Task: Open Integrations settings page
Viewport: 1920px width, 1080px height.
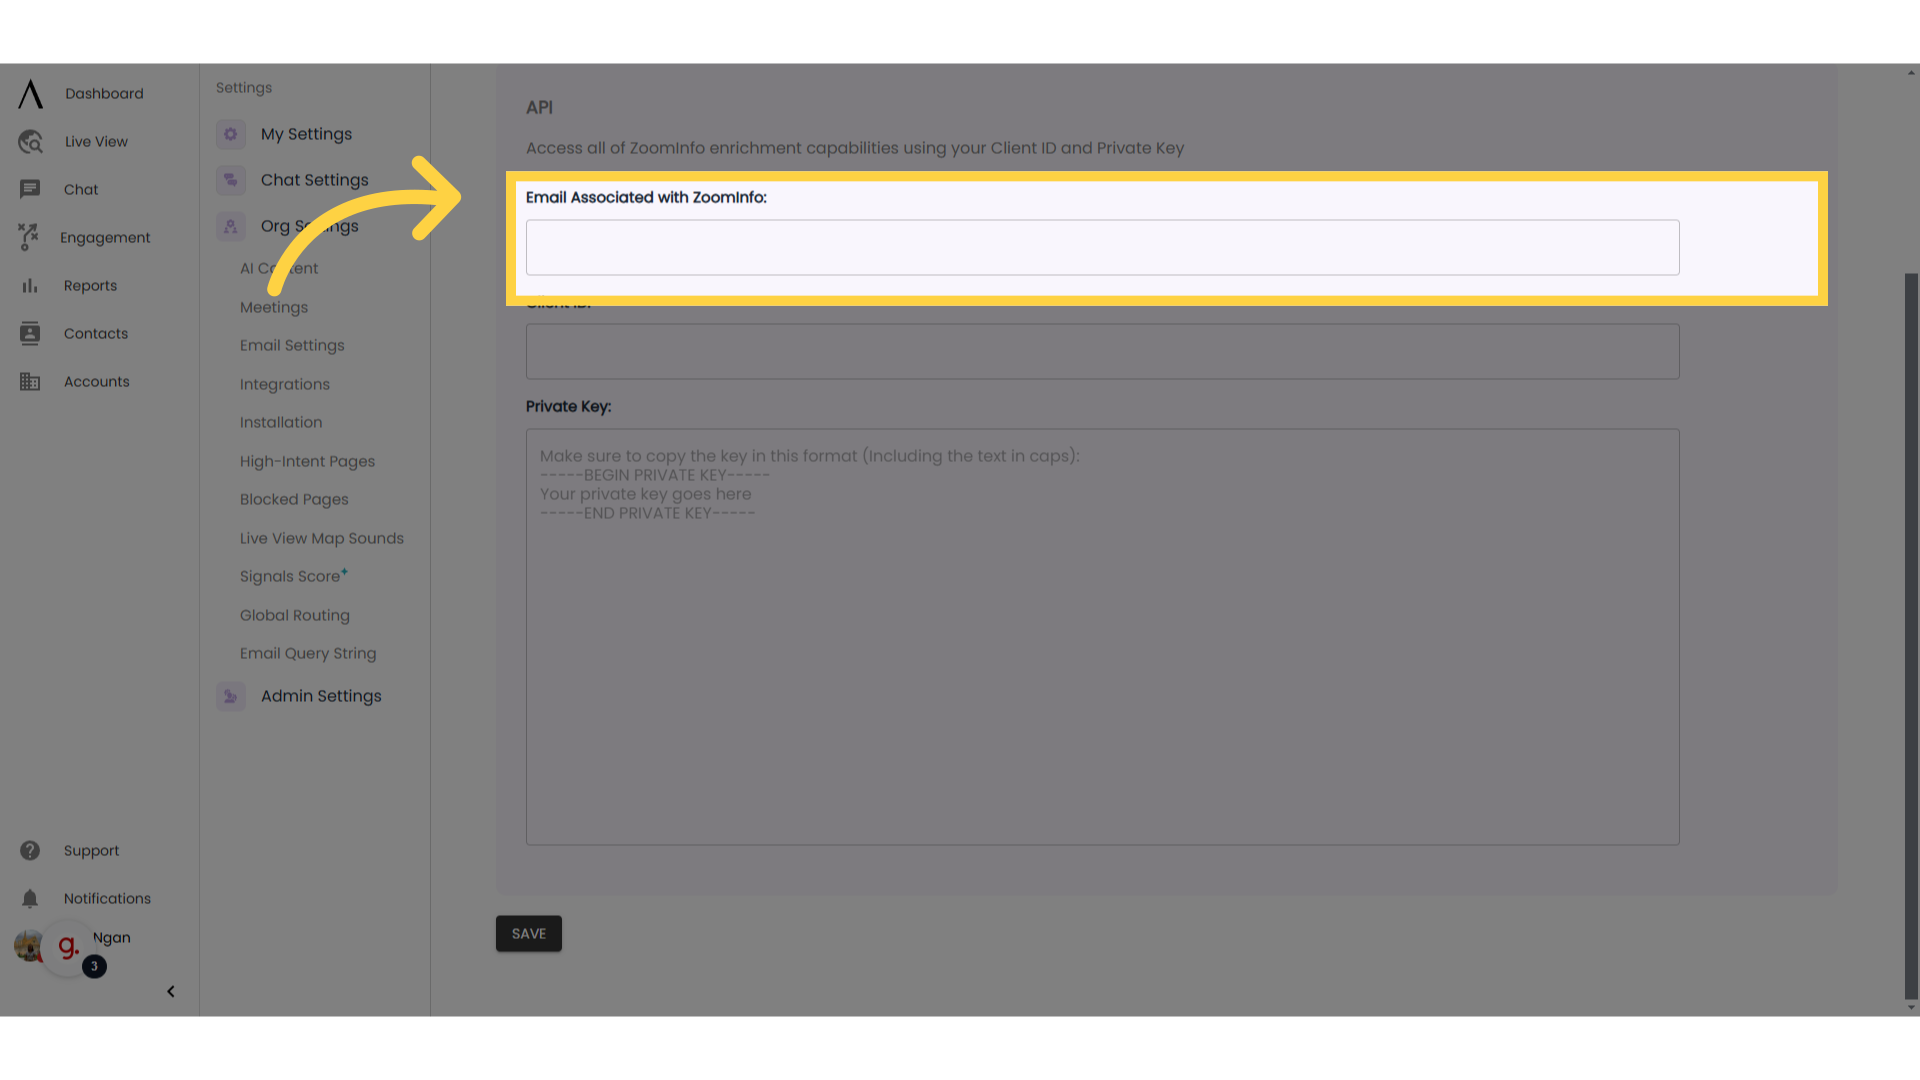Action: point(285,384)
